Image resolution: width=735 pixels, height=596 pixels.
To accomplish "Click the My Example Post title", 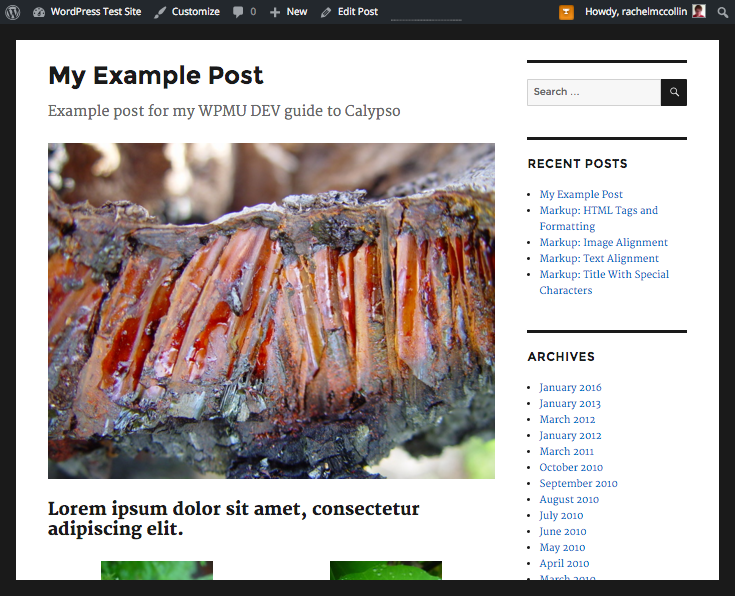I will point(156,75).
